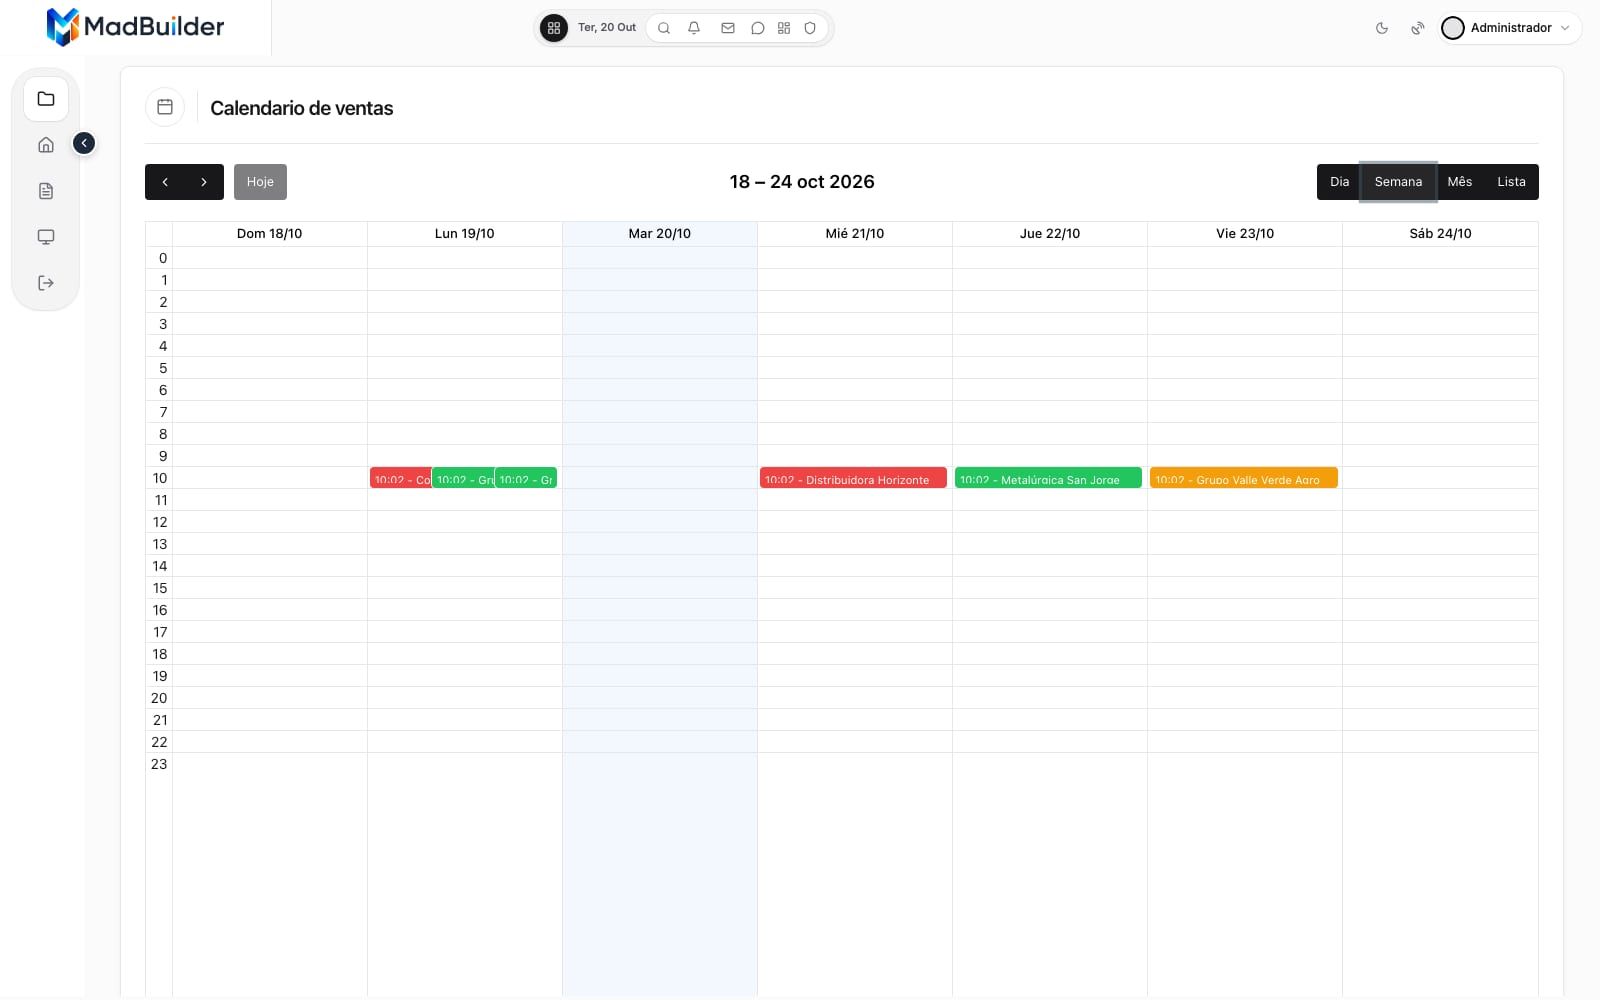Open the notifications bell
Screen dimensions: 1600x1000
[x=694, y=28]
